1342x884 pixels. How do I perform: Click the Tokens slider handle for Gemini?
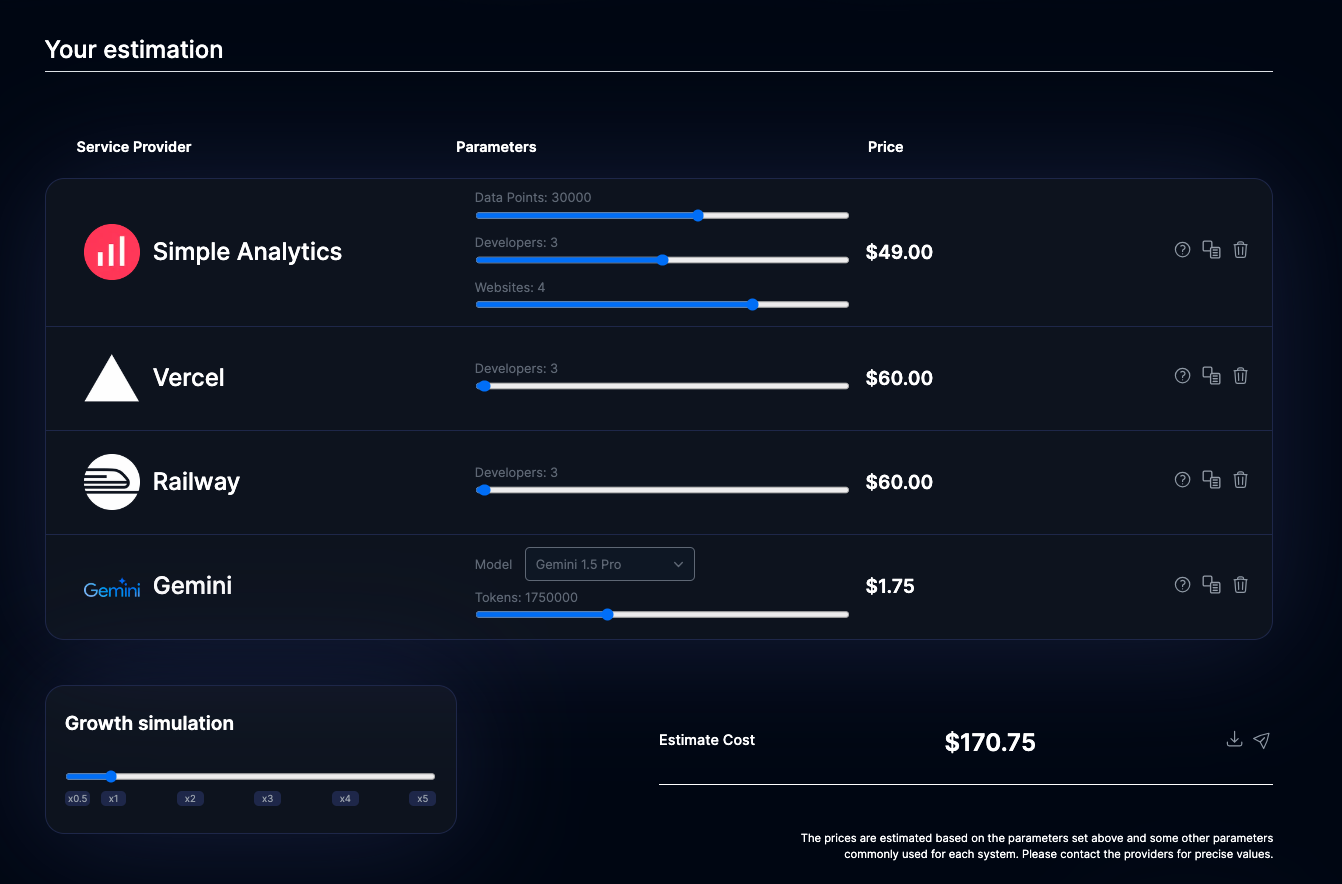click(608, 614)
